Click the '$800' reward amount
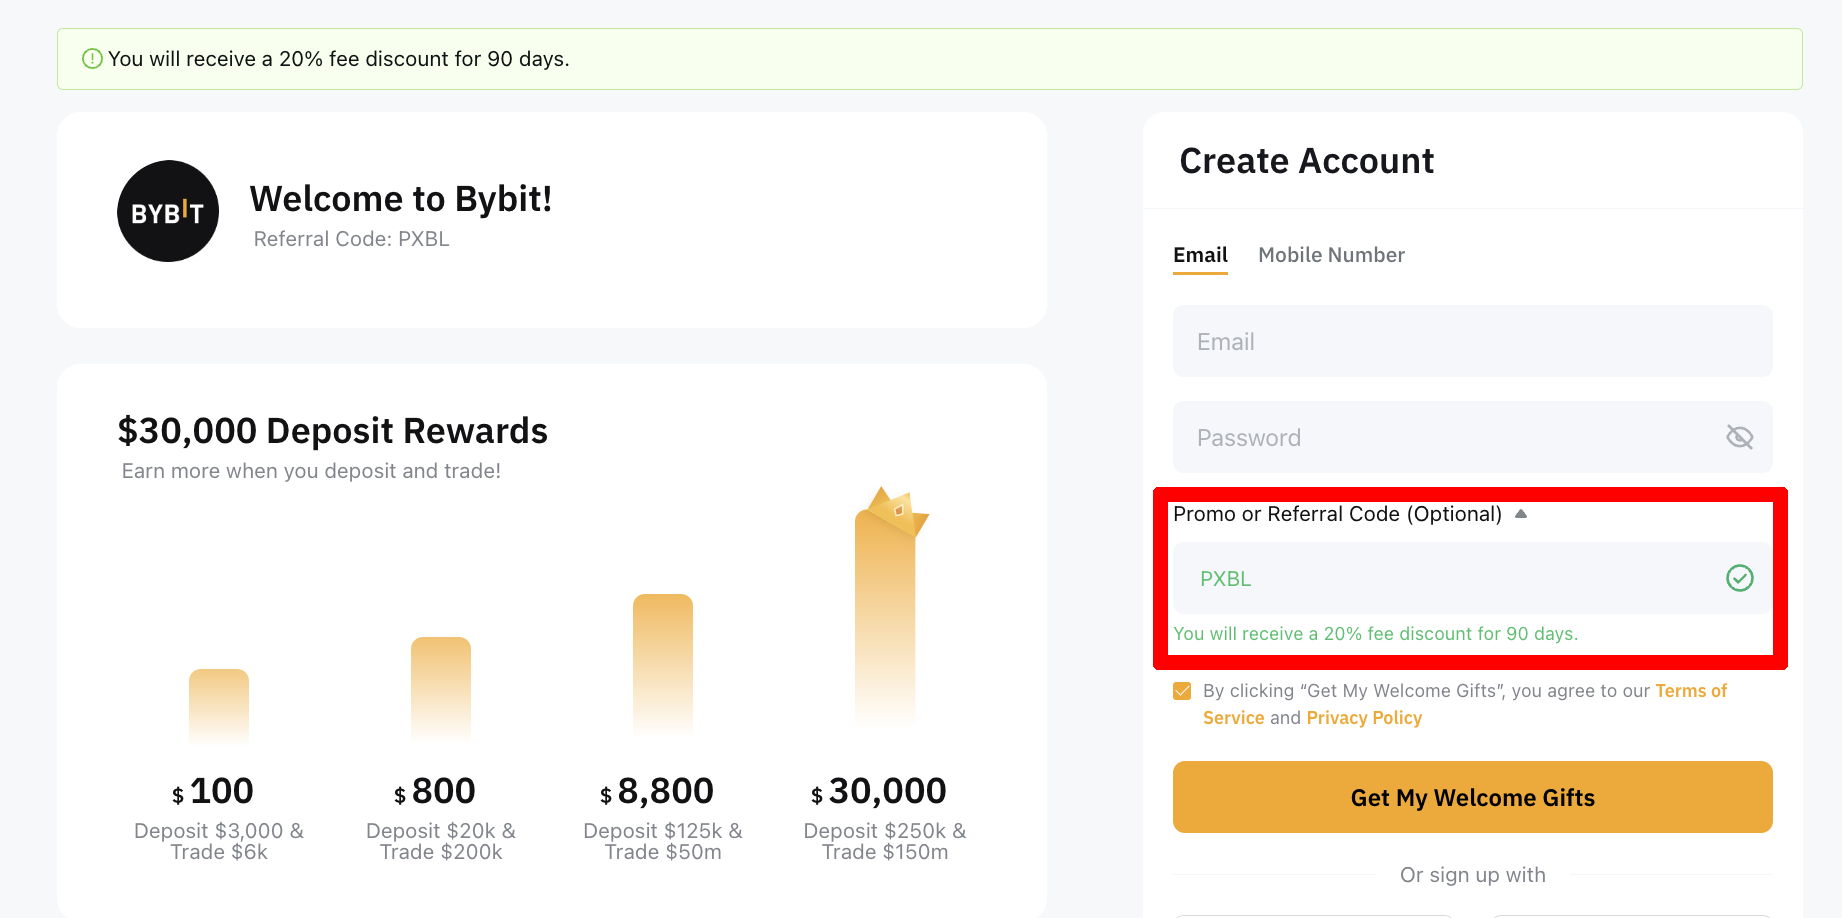1842x918 pixels. pyautogui.click(x=435, y=791)
